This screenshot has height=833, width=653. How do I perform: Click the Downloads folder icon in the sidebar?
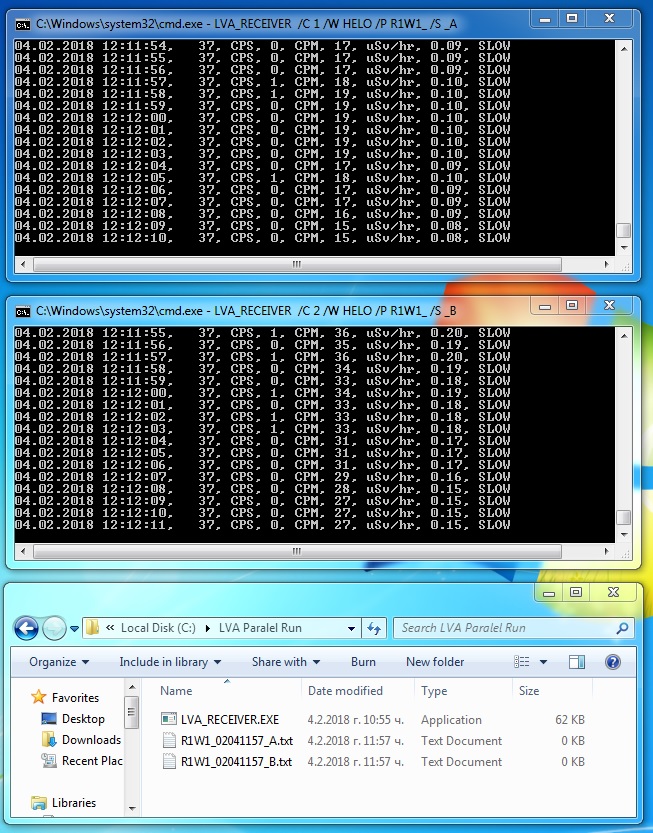click(49, 740)
